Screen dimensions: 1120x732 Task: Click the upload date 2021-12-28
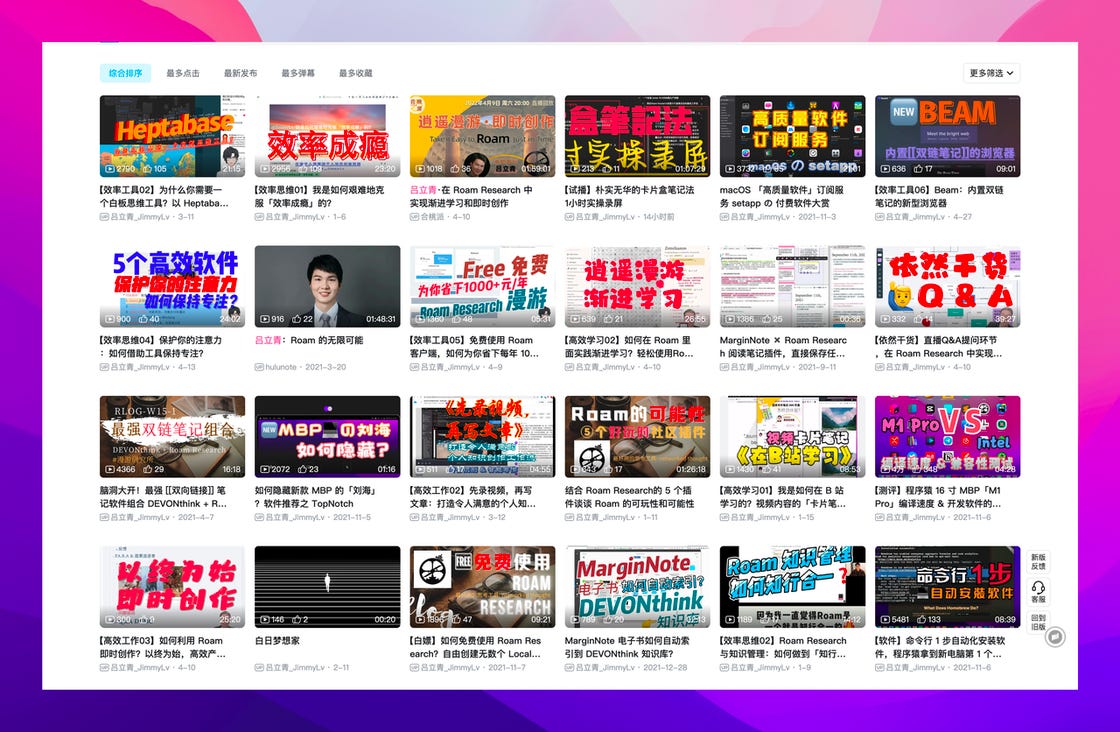tap(665, 668)
